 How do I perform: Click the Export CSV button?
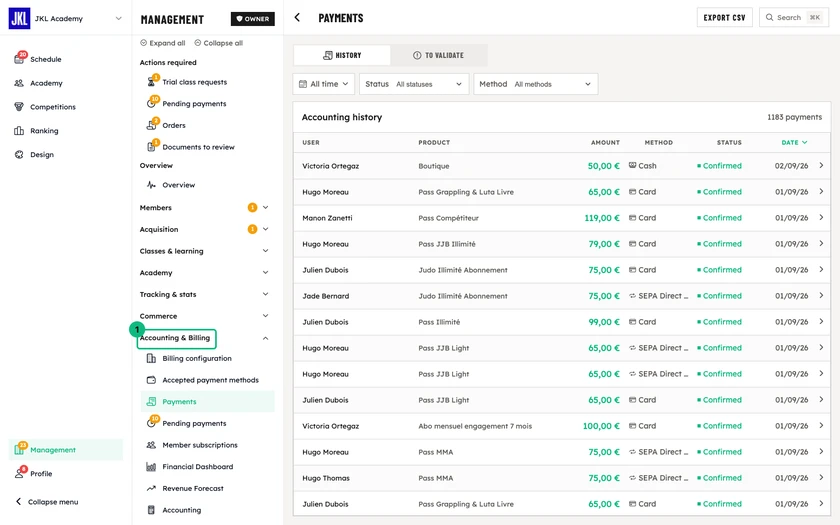pos(724,17)
